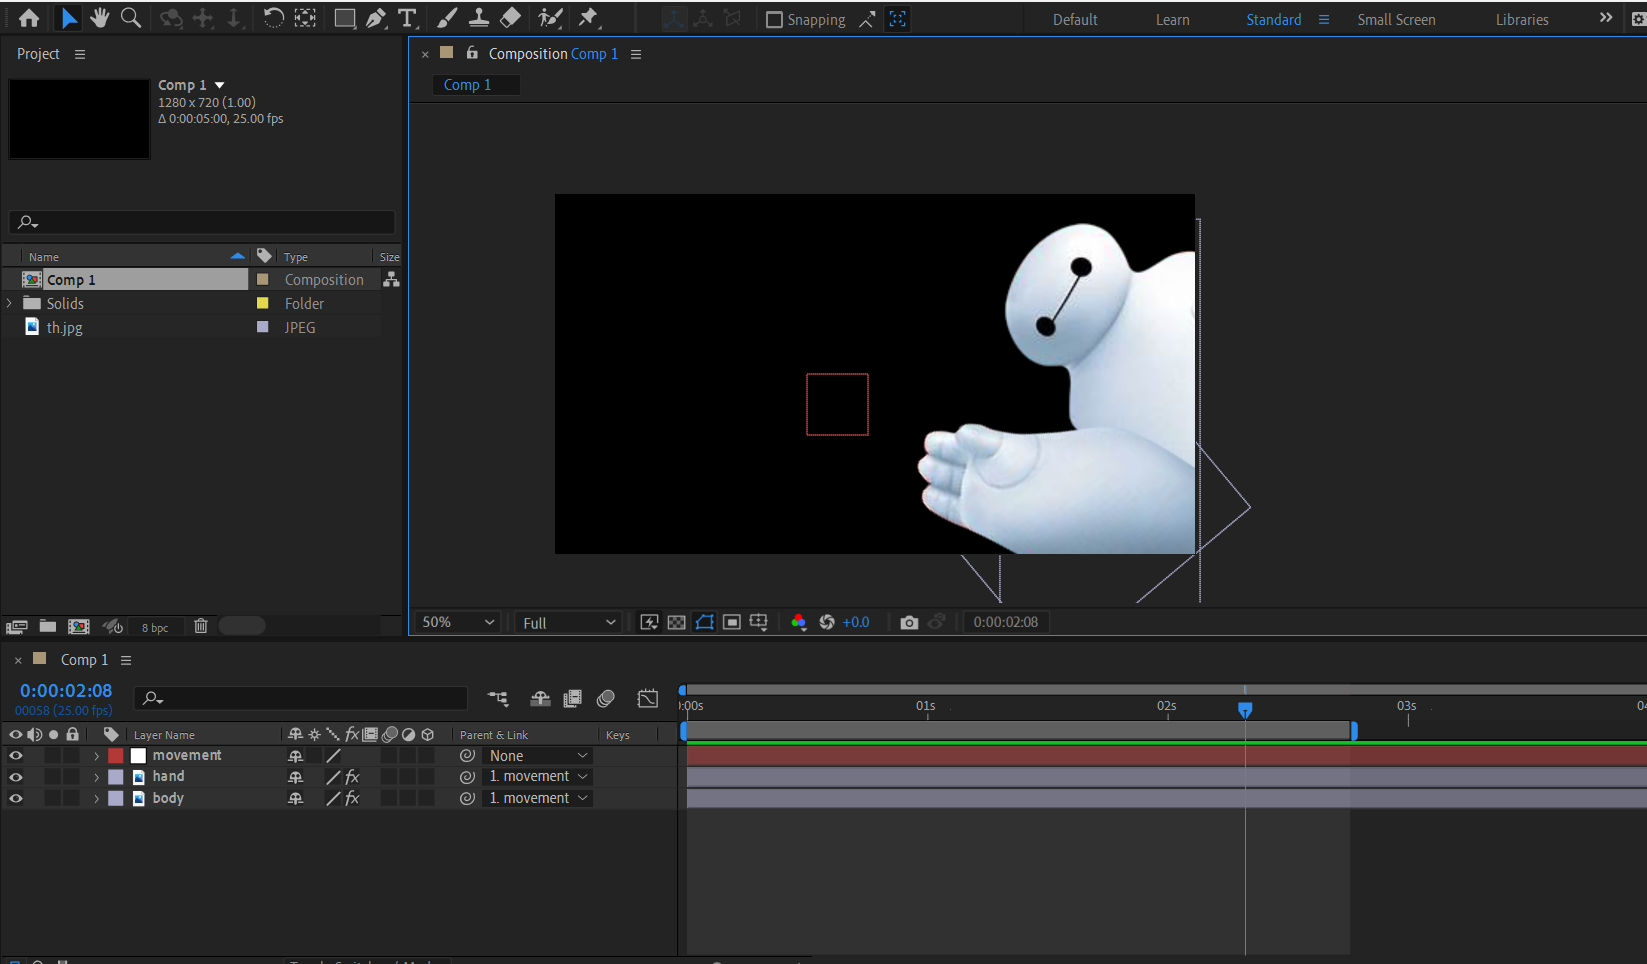Viewport: 1647px width, 964px height.
Task: Toggle the transparency grid icon
Action: tap(677, 622)
